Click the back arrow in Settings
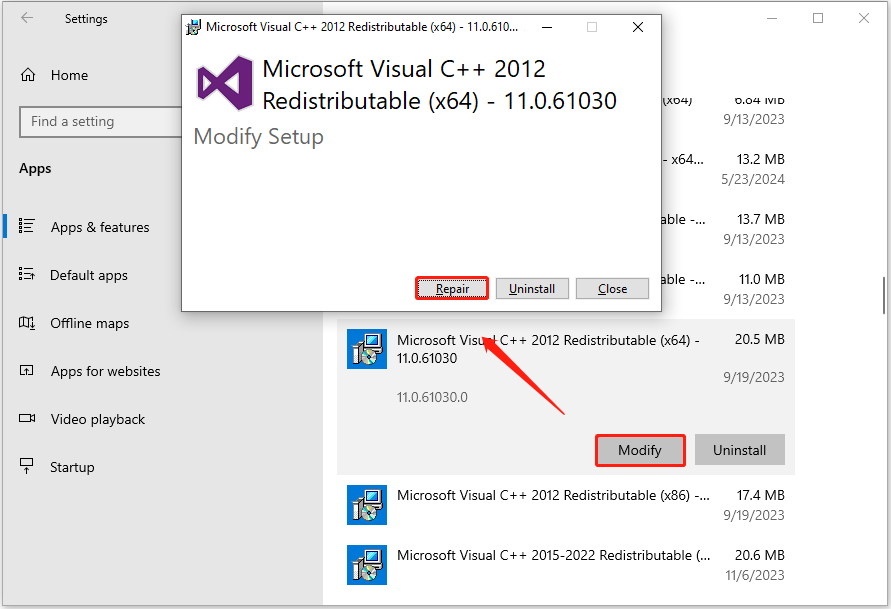The image size is (891, 609). coord(28,18)
